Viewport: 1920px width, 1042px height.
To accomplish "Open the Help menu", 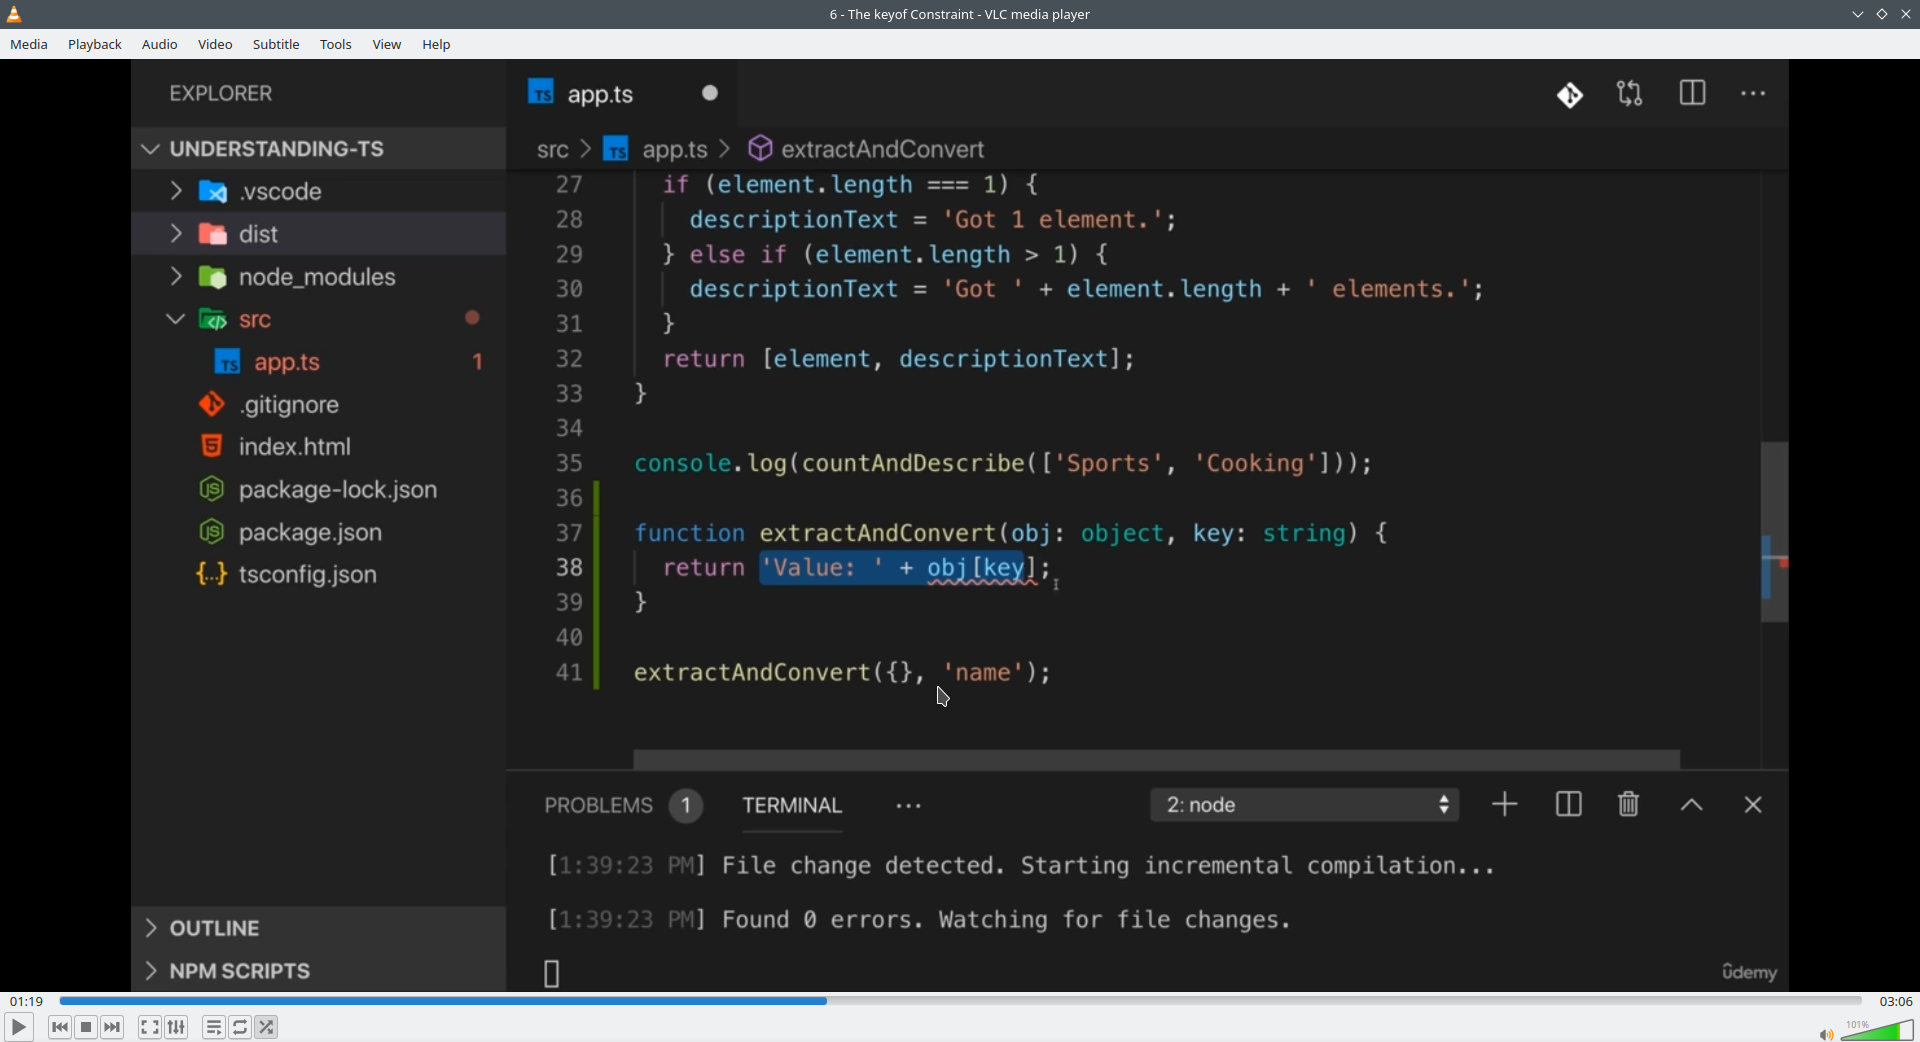I will click(x=437, y=44).
